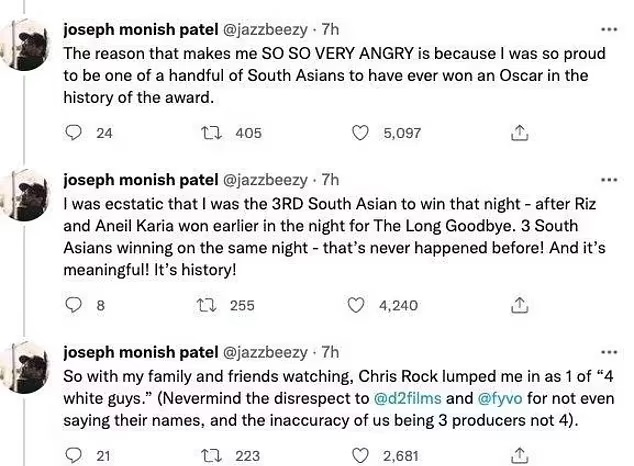The height and width of the screenshot is (466, 634).
Task: Click the 7h timestamp on the third tweet
Action: 331,352
